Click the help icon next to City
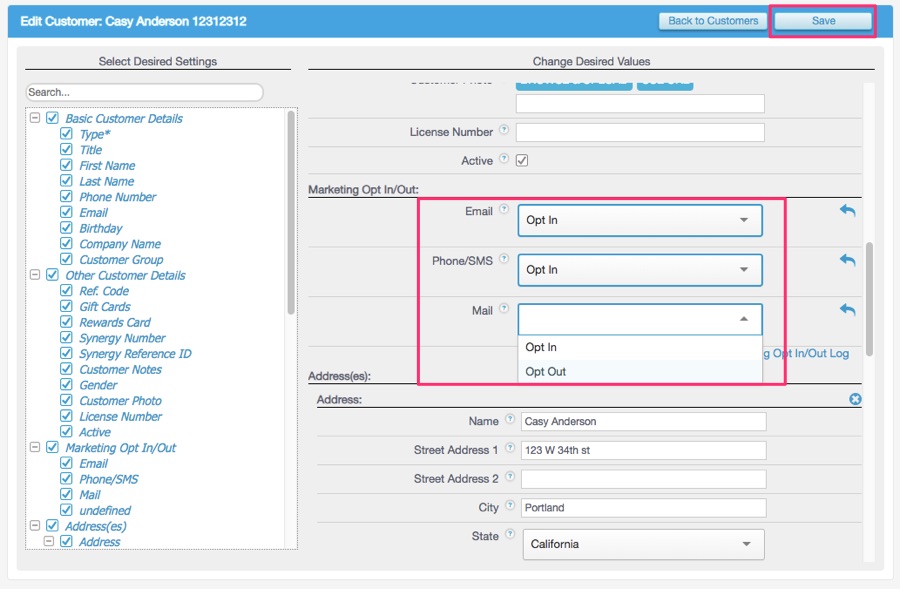Image resolution: width=900 pixels, height=589 pixels. pyautogui.click(x=510, y=507)
